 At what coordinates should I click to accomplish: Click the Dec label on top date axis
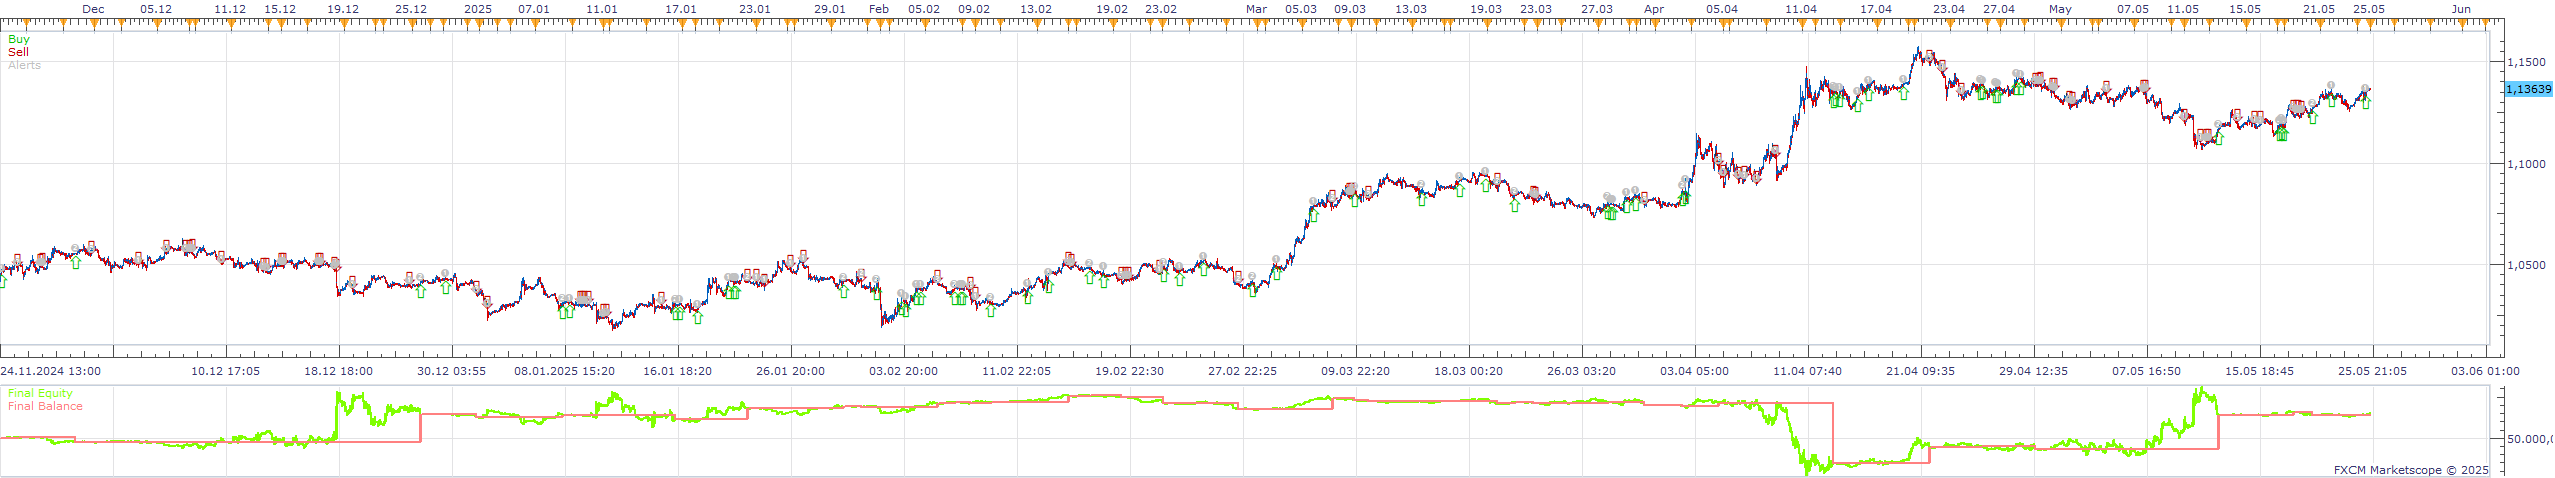(x=93, y=9)
